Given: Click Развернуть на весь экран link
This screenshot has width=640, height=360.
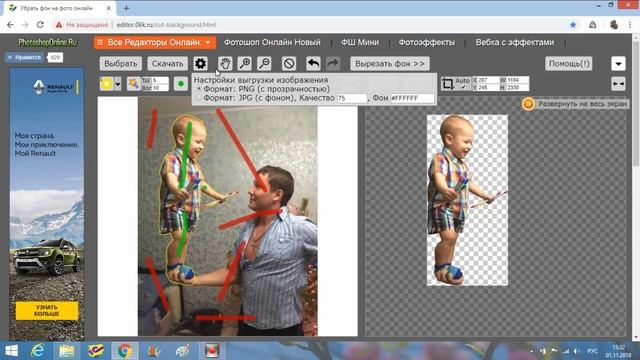Looking at the screenshot, I should click(582, 104).
